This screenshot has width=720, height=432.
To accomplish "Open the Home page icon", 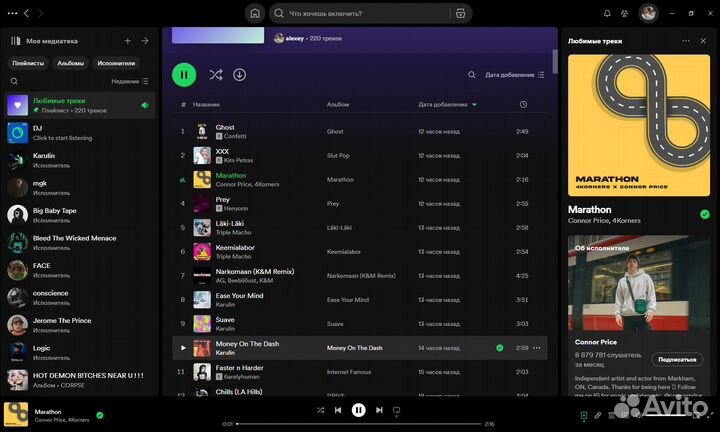I will click(x=255, y=13).
